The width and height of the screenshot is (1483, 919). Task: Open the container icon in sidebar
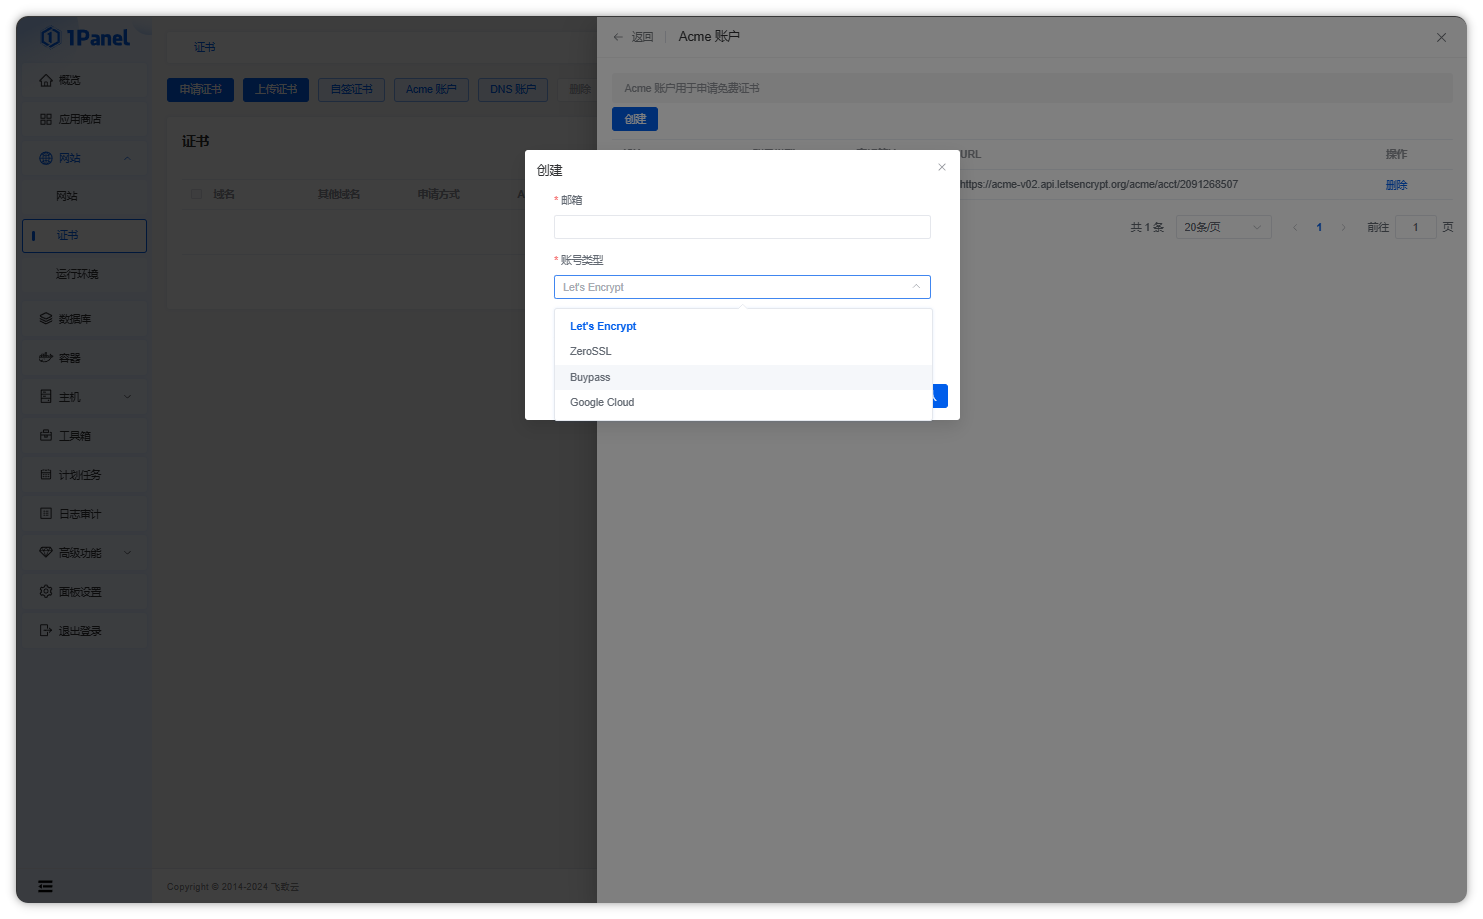(x=46, y=358)
